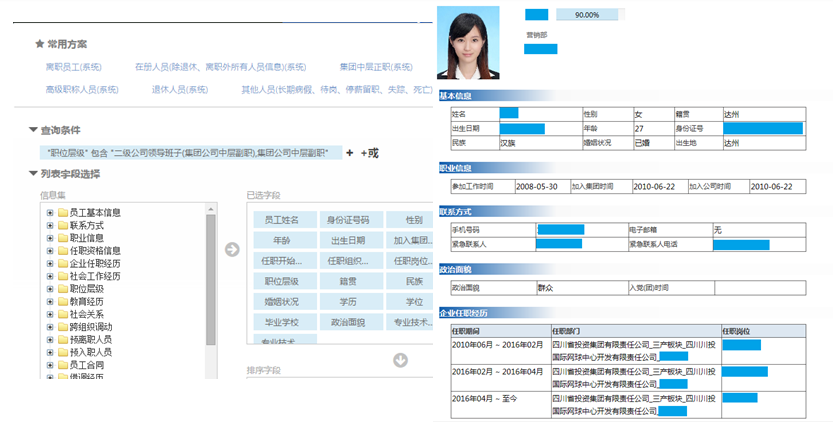
Task: Click the down arrow icon below selected fields
Action: [400, 360]
